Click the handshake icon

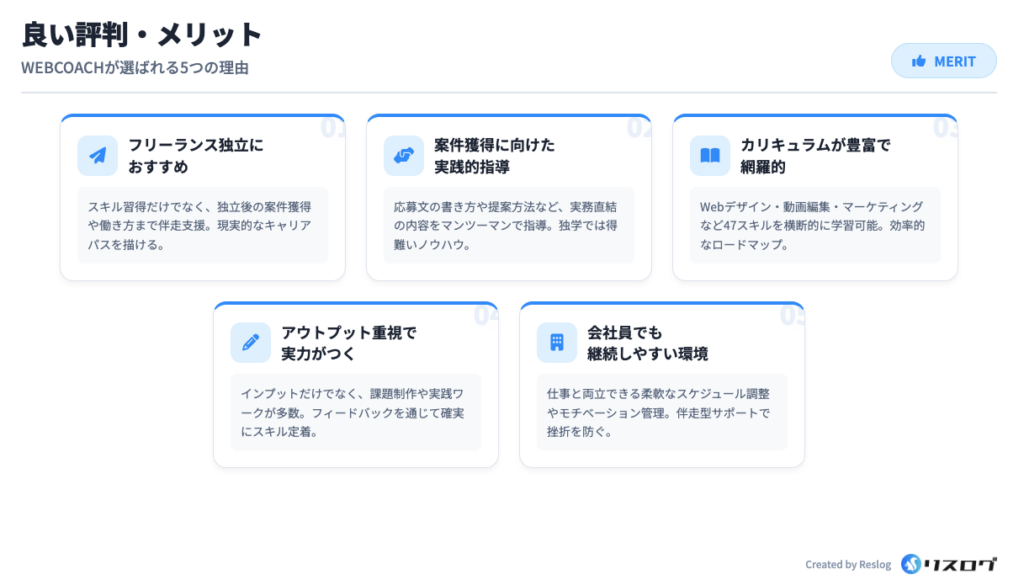(x=403, y=155)
